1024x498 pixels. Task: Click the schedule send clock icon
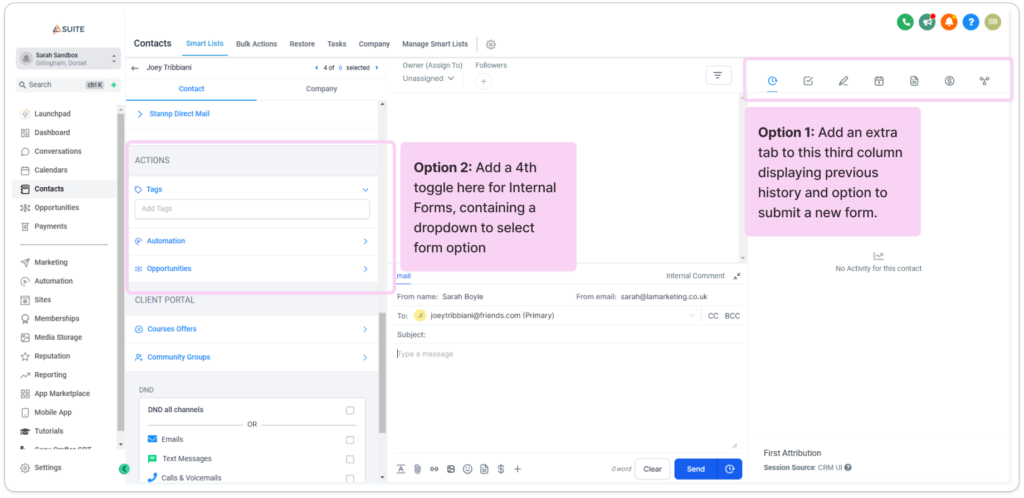pos(729,469)
